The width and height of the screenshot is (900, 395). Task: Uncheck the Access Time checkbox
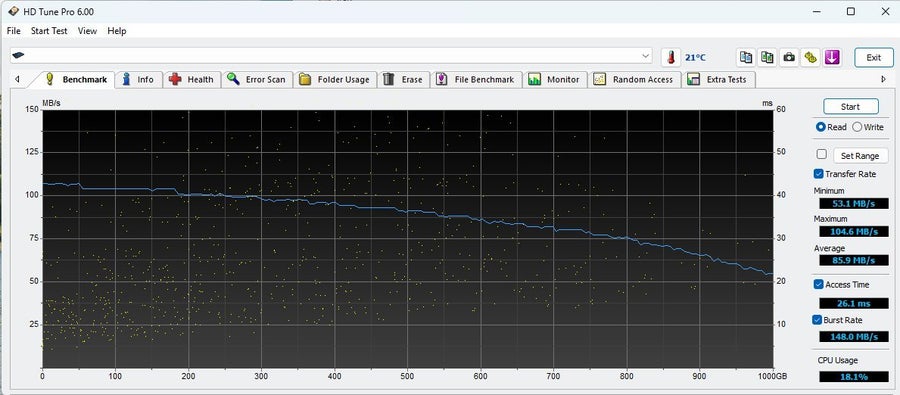pos(818,284)
